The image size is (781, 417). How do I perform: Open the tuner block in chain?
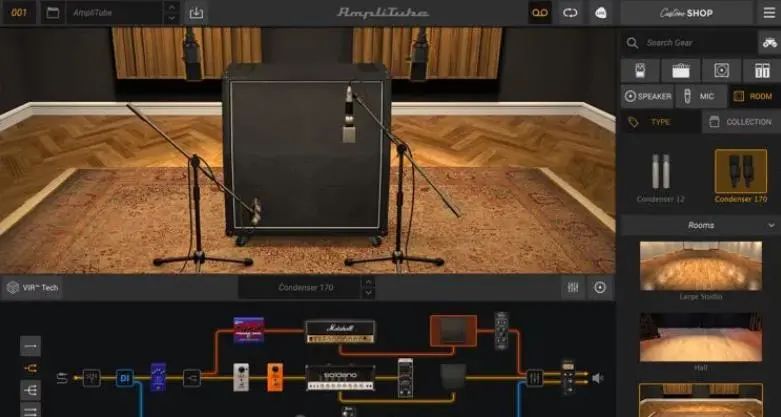(x=92, y=378)
